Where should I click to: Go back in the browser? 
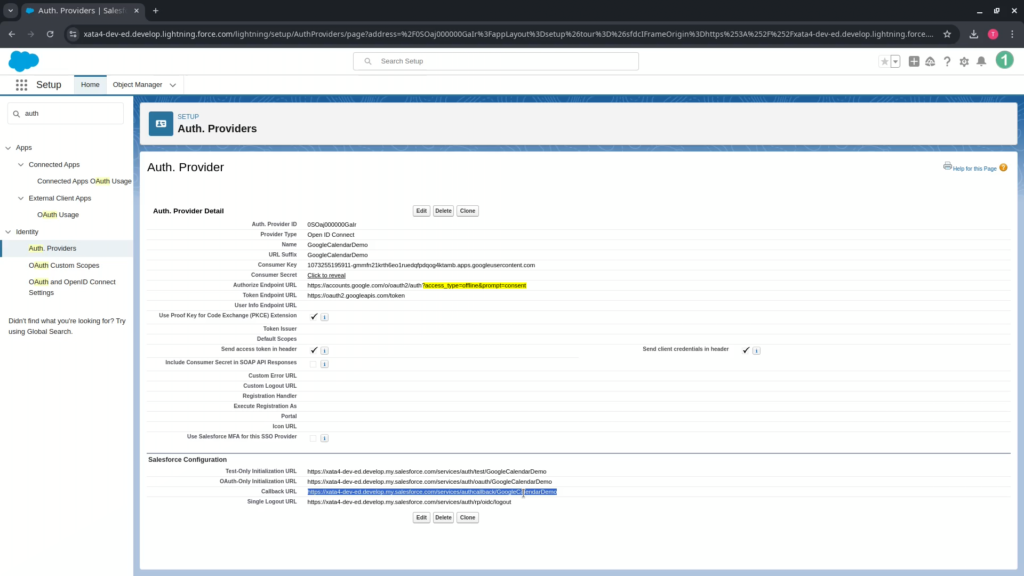(12, 34)
